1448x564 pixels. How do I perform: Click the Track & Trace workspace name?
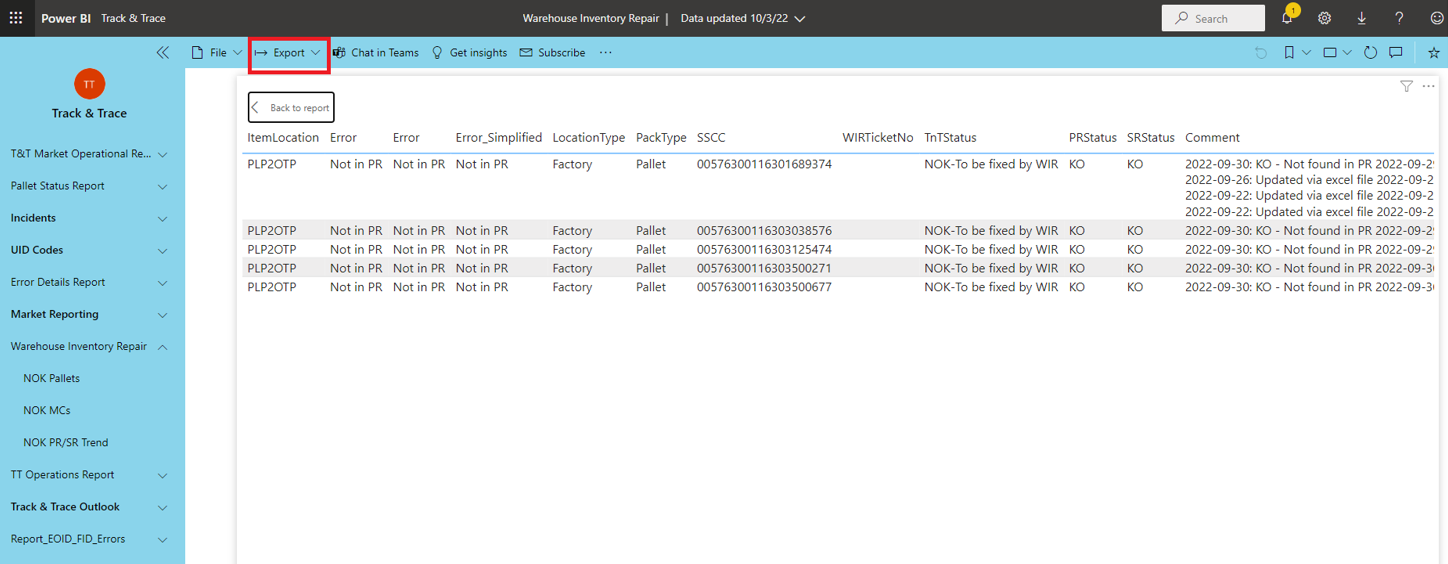click(x=89, y=113)
